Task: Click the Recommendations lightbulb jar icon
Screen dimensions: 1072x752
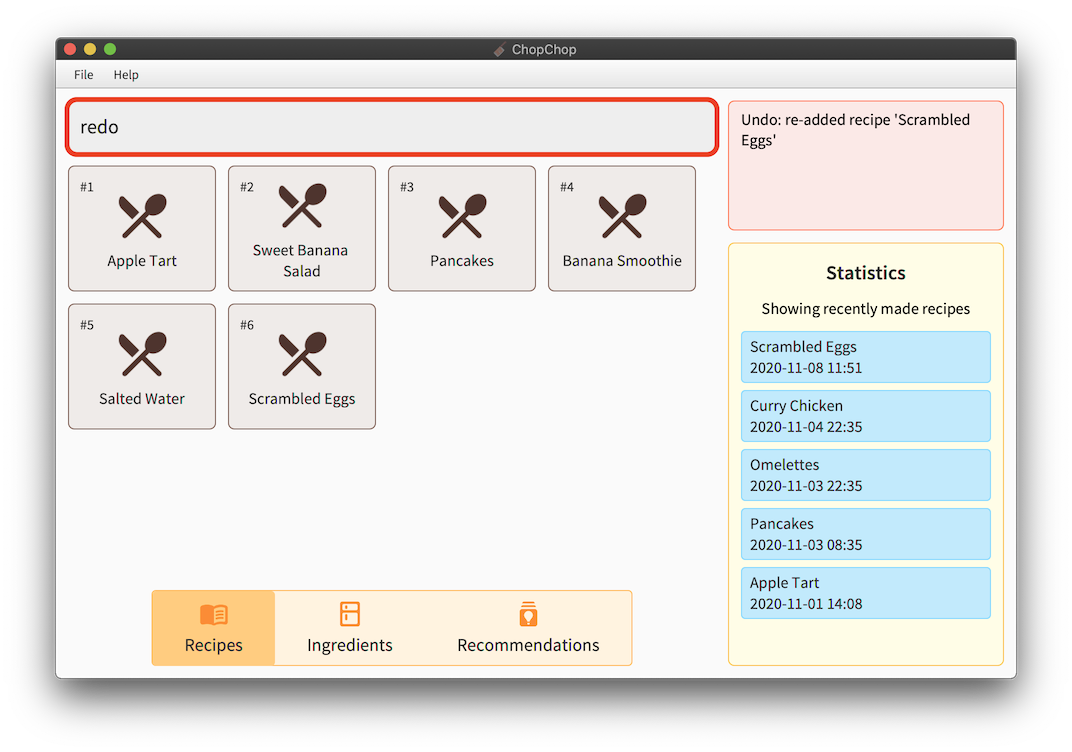Action: [528, 614]
